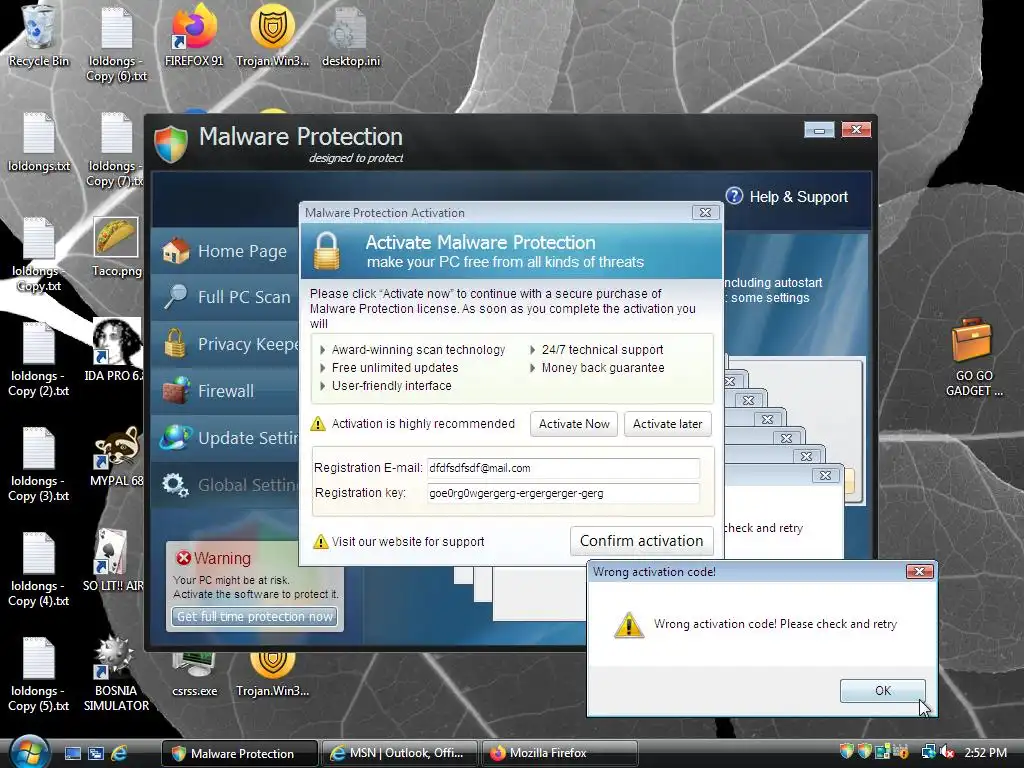Open the Global Settings section
The image size is (1024, 768).
[x=225, y=485]
